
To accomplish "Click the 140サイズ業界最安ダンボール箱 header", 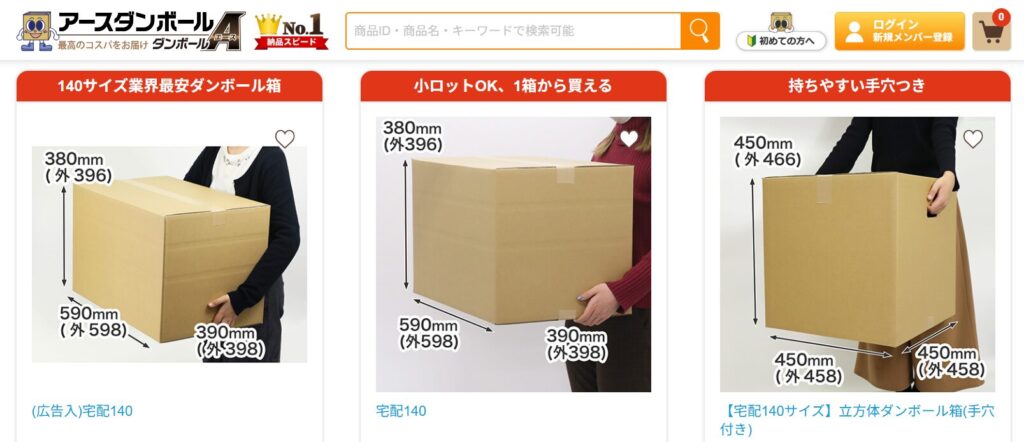I will (169, 86).
